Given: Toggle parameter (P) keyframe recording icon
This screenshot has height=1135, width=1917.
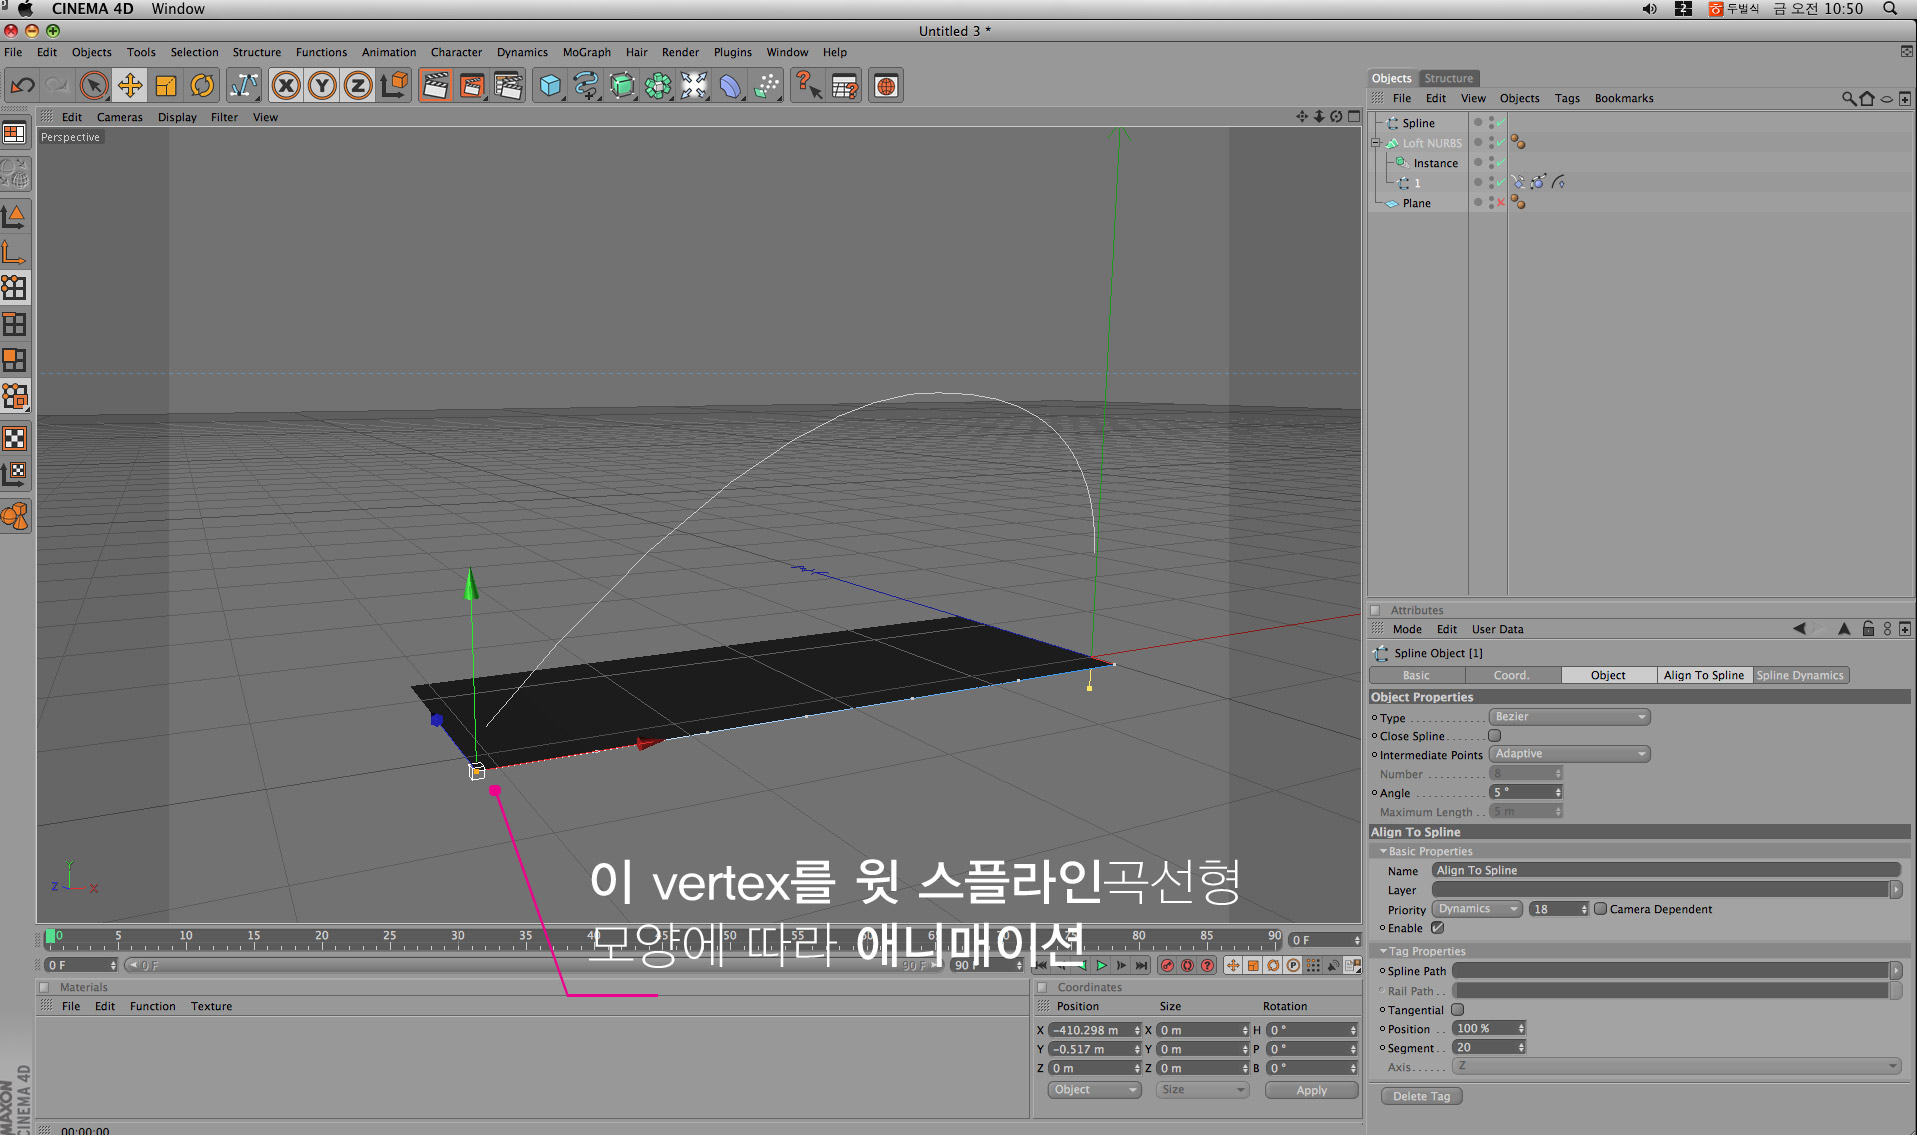Looking at the screenshot, I should point(1293,966).
